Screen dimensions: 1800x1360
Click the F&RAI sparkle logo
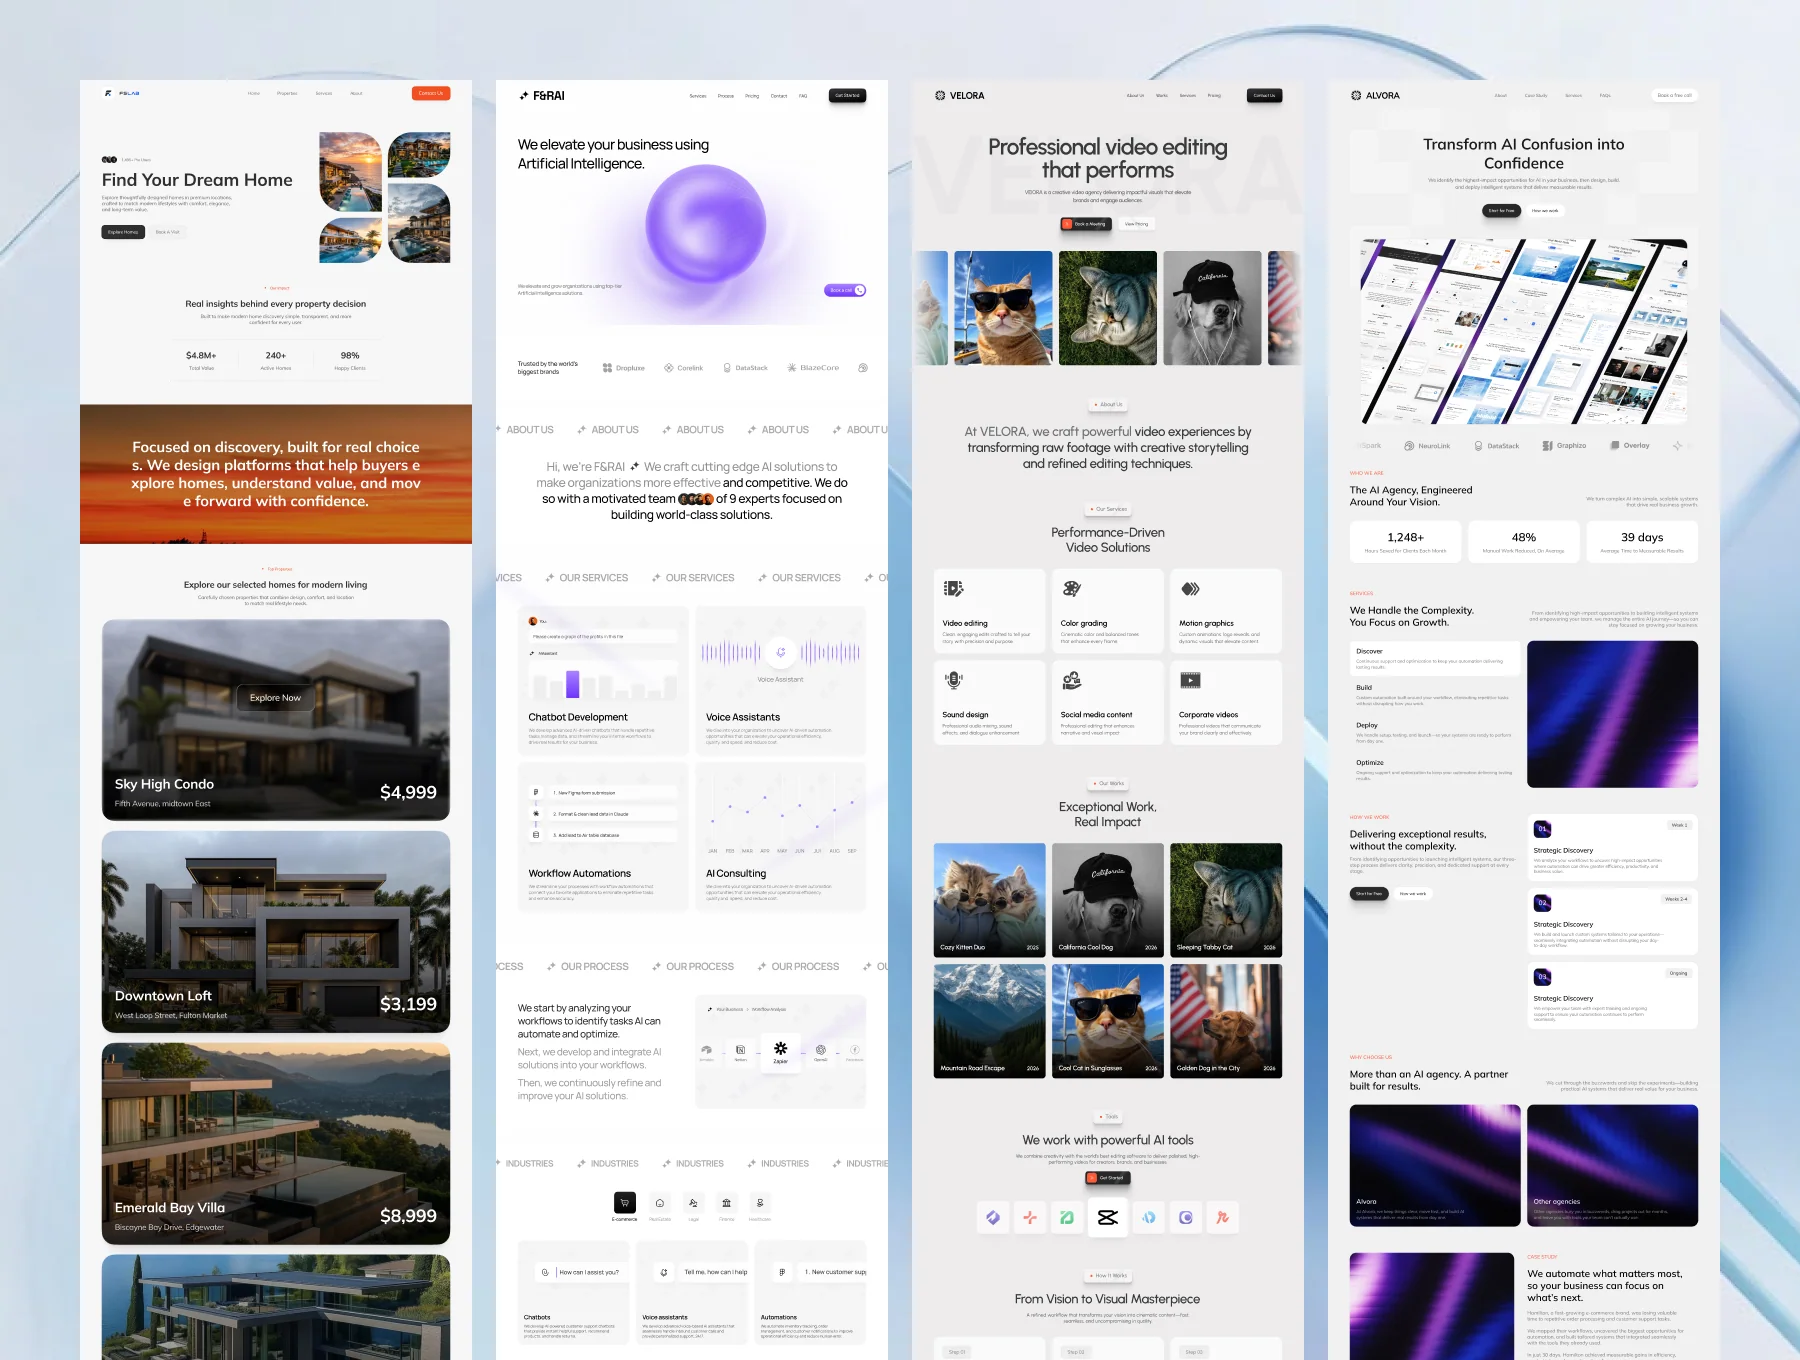pyautogui.click(x=524, y=96)
